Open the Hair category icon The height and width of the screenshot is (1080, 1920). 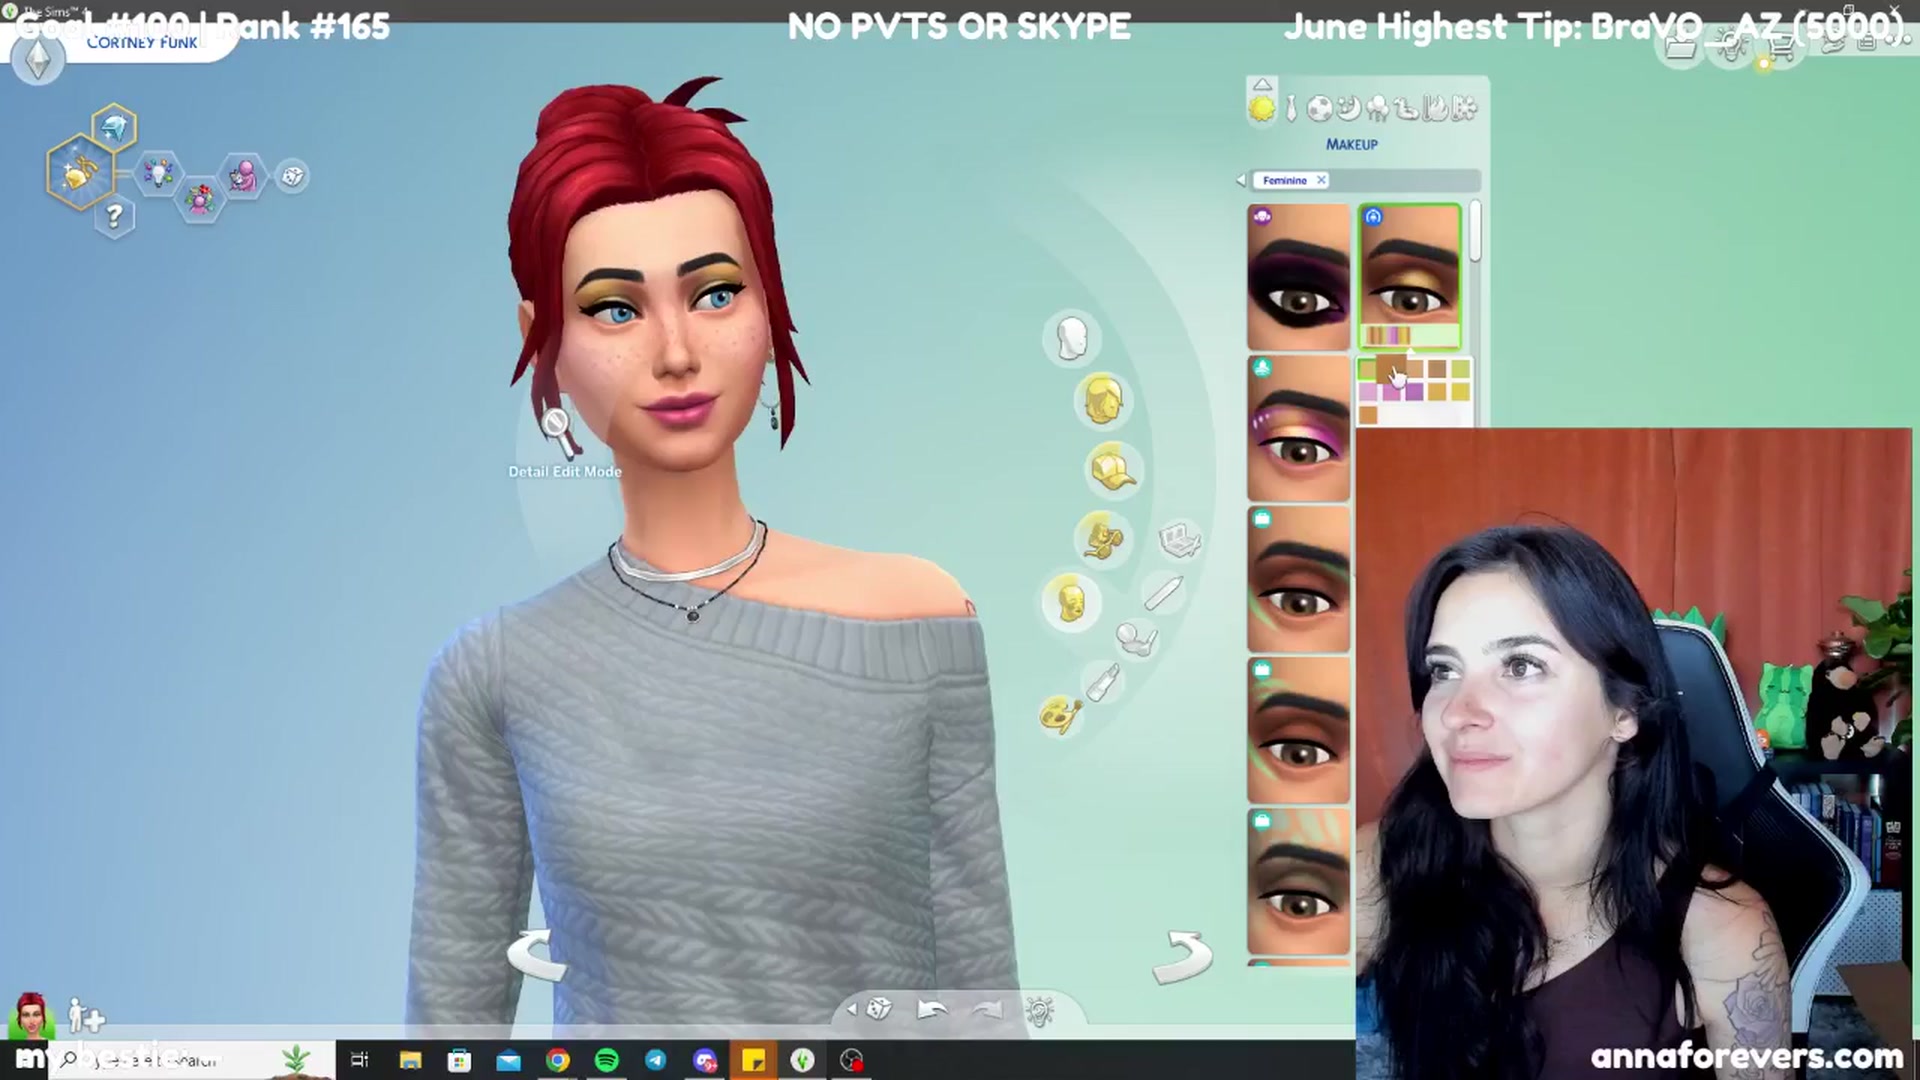[x=1103, y=400]
